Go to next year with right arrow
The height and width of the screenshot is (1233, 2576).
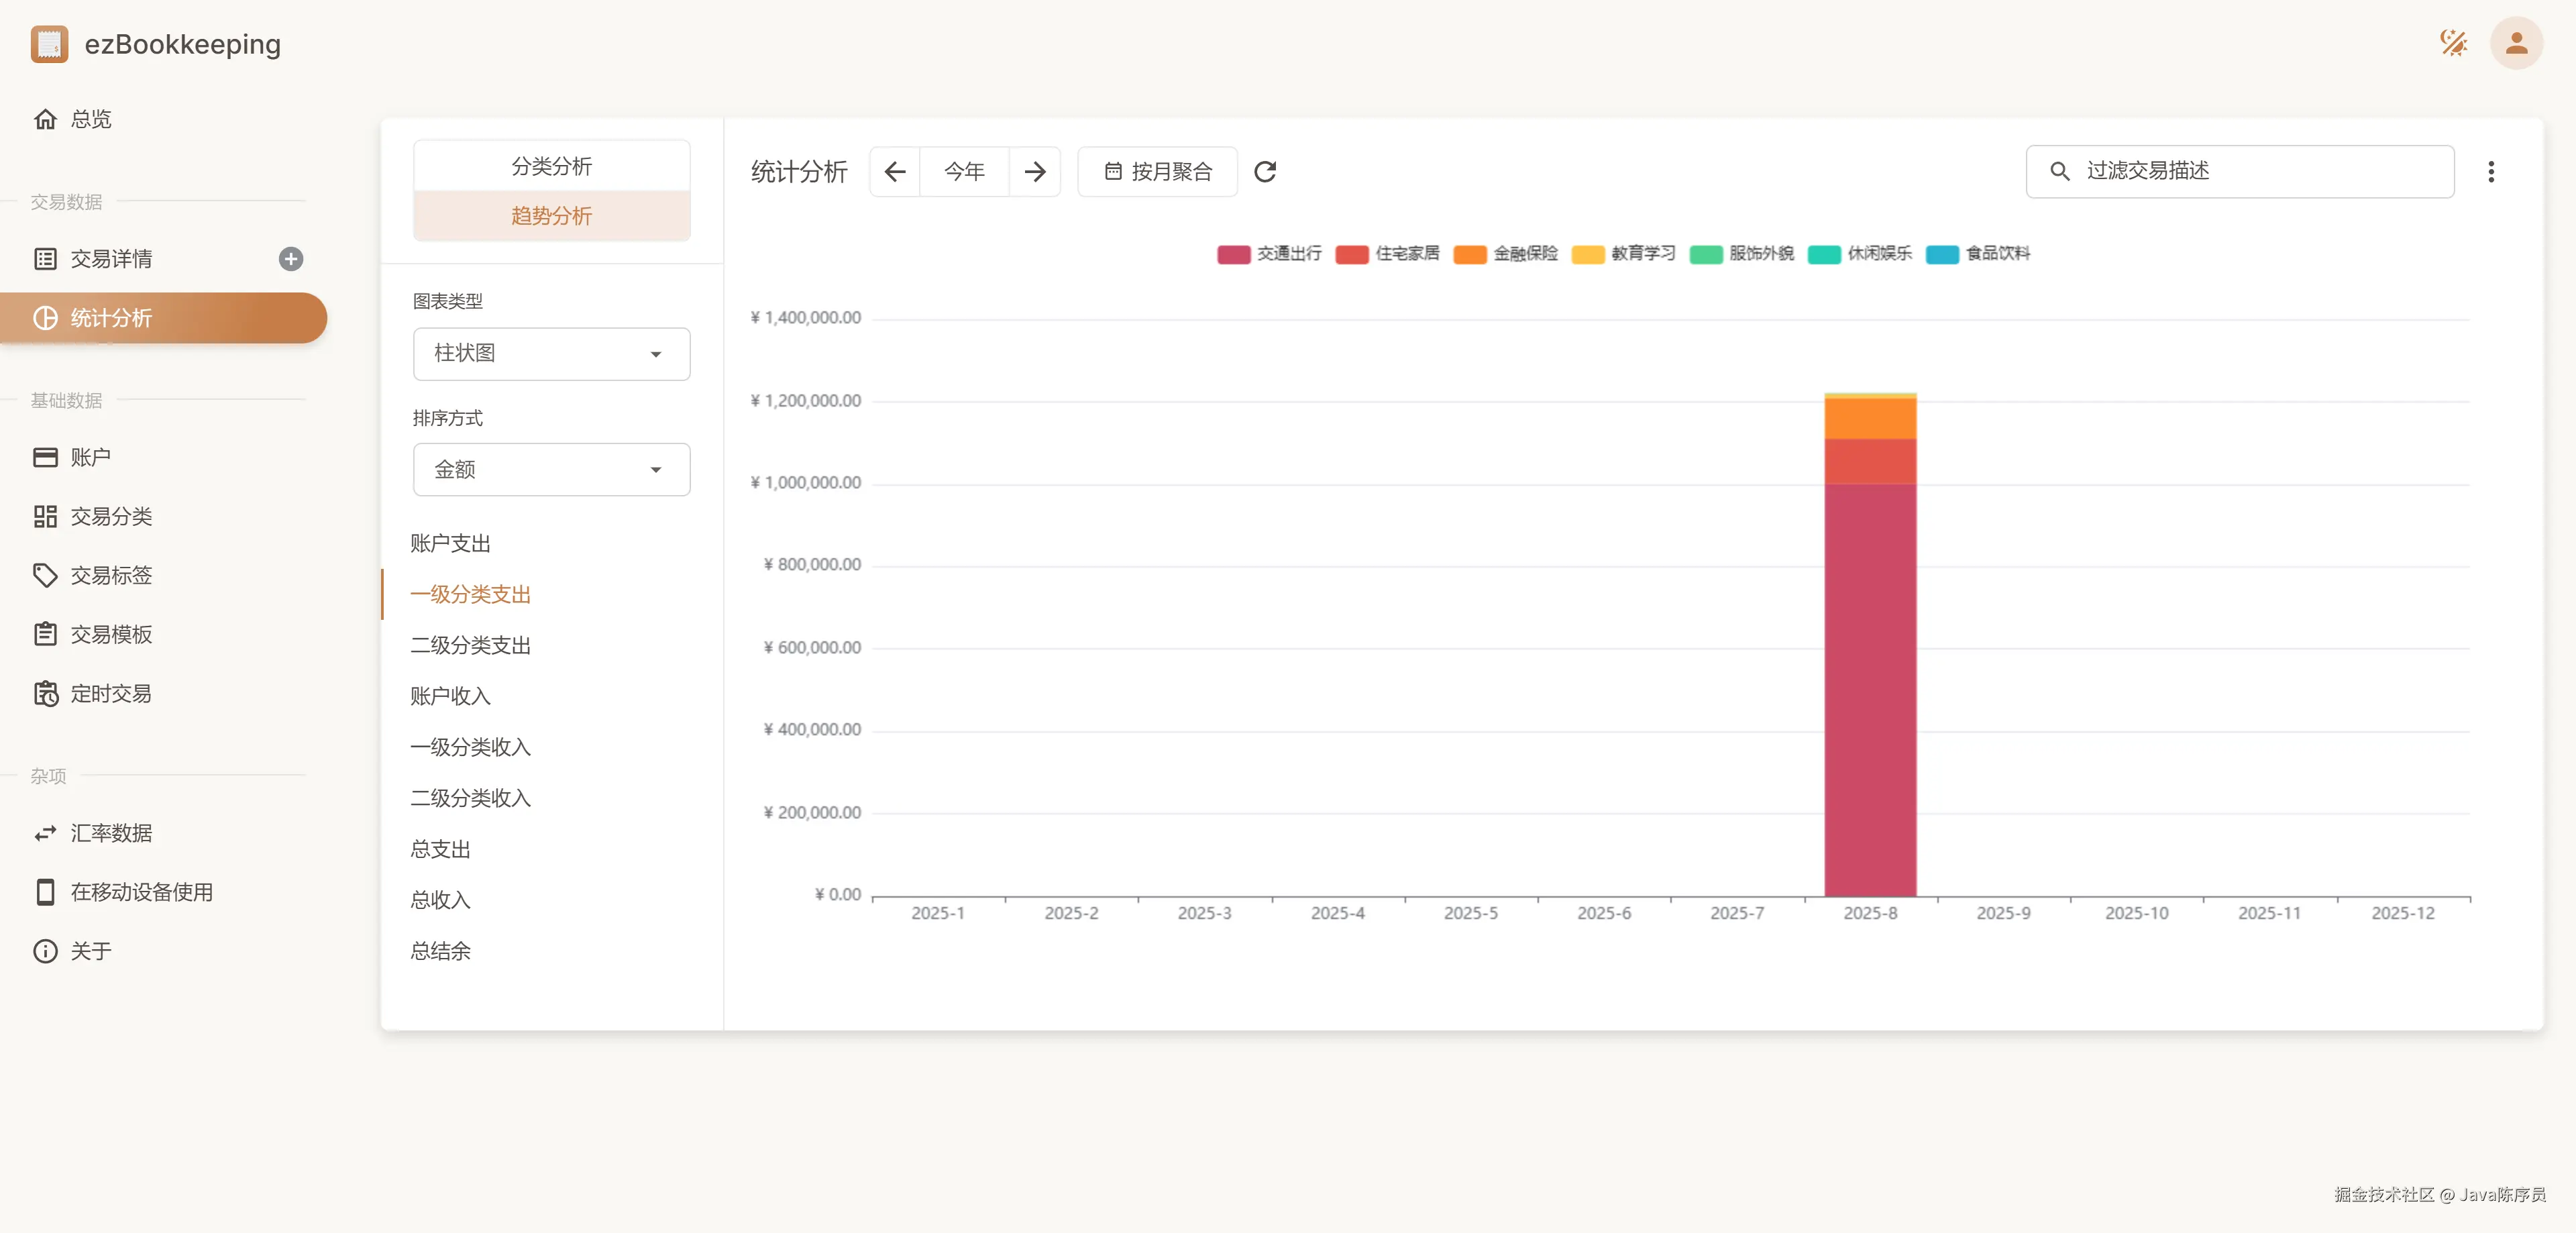1035,172
